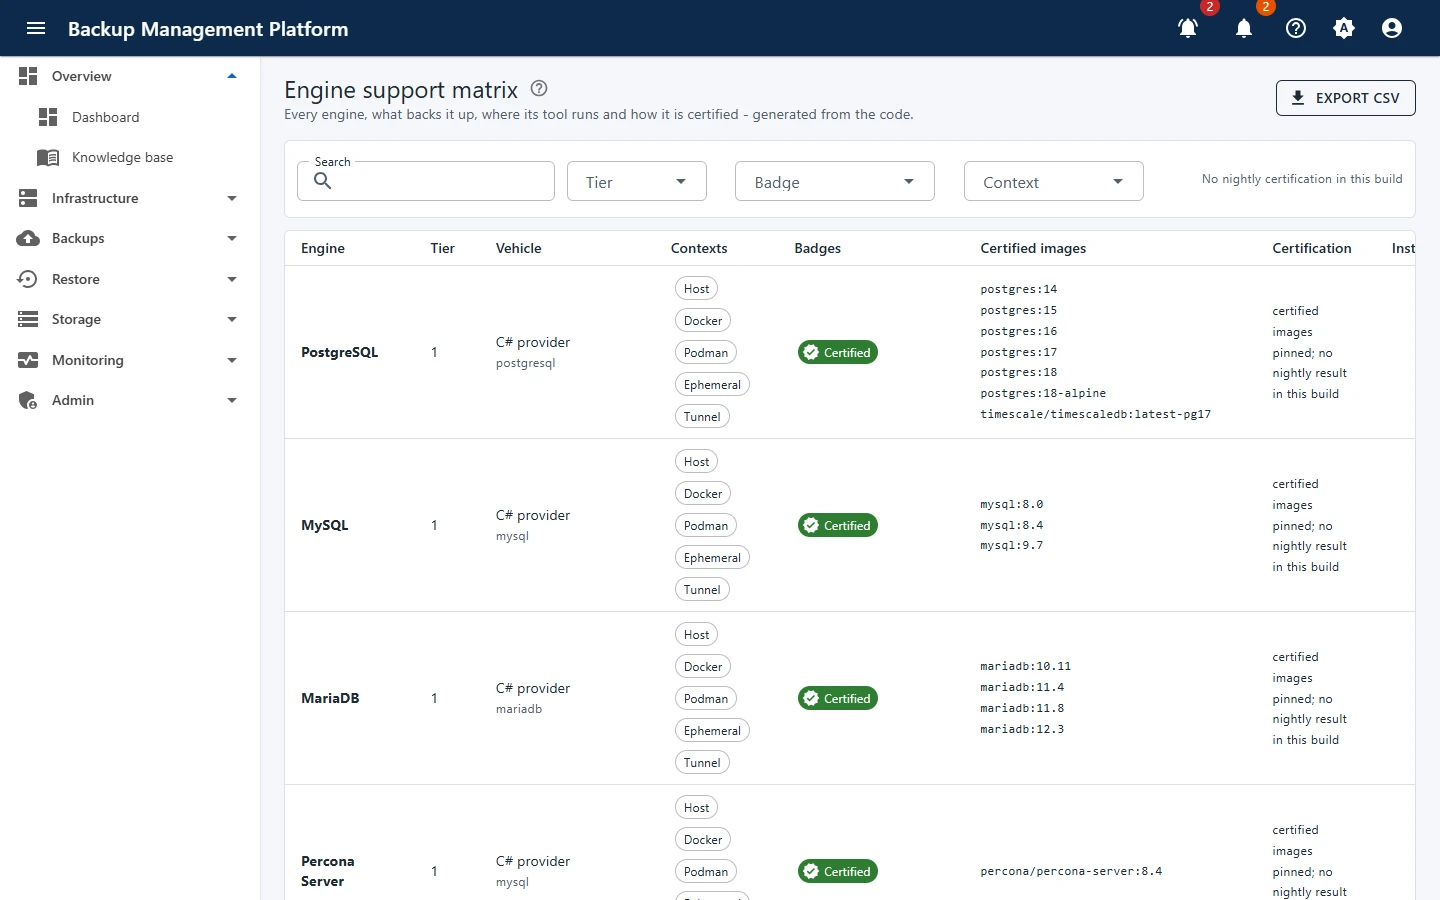The height and width of the screenshot is (900, 1440).
Task: Click Certified badge in MySQL row
Action: [x=838, y=525]
